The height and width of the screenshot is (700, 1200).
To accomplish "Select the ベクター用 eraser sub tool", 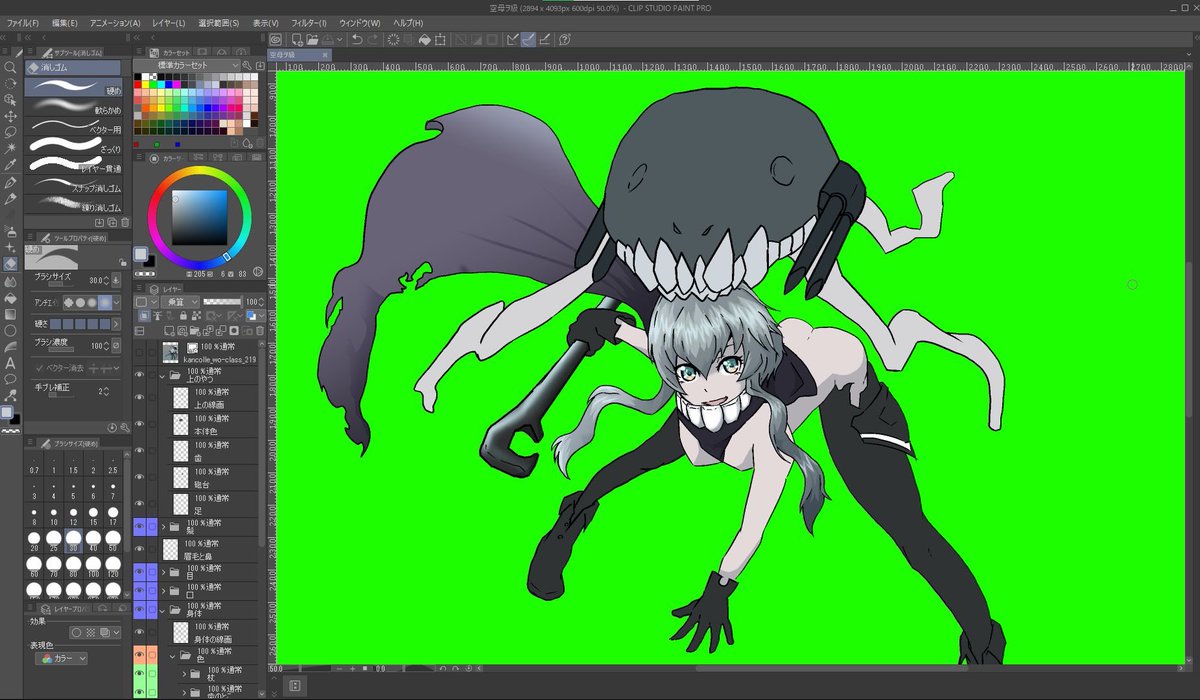I will click(x=75, y=128).
